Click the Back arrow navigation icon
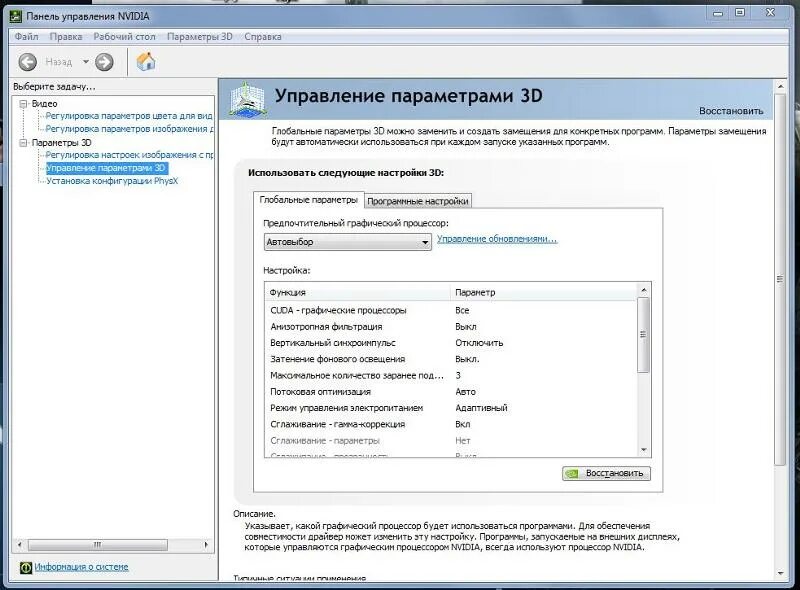This screenshot has height=590, width=800. pos(28,62)
